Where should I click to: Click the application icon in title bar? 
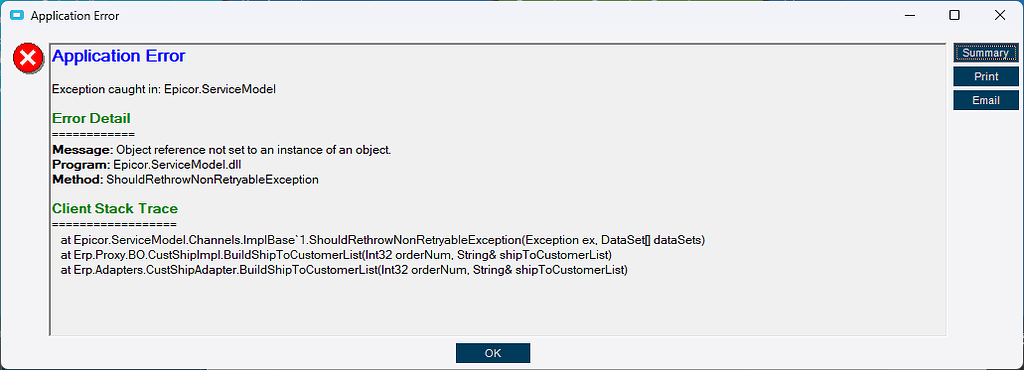point(17,15)
